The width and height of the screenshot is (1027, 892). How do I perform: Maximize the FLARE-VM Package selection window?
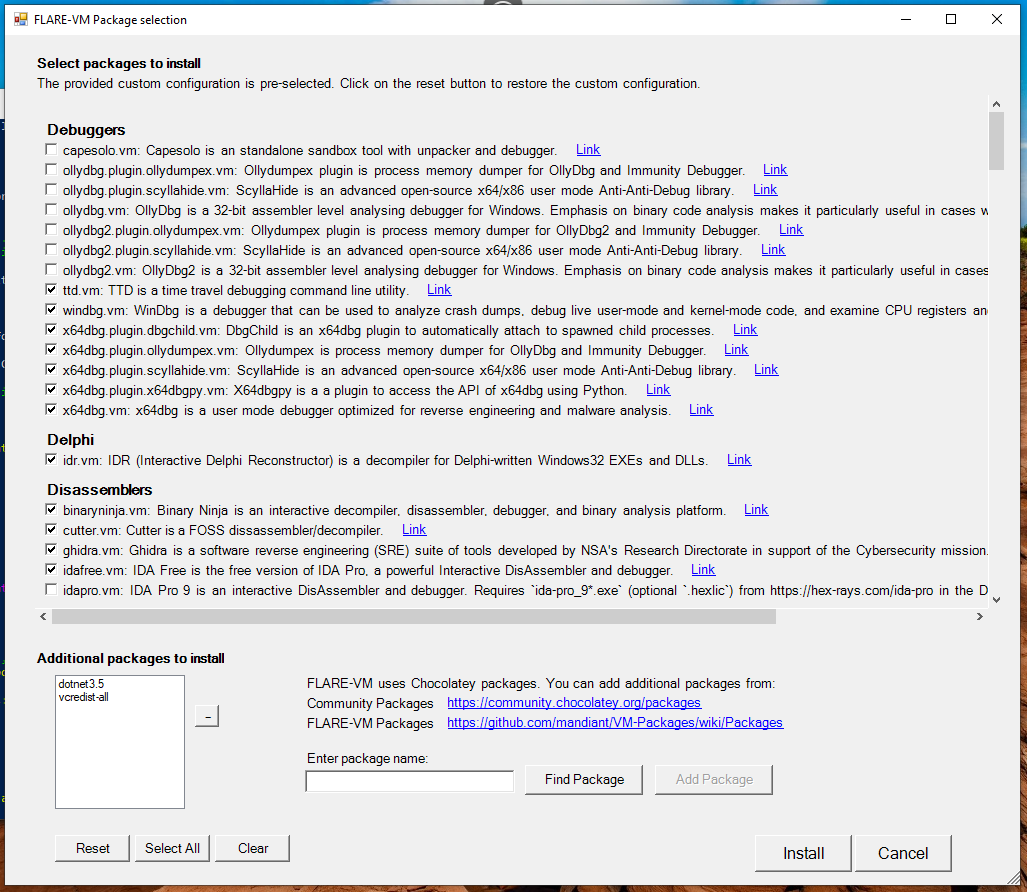951,19
